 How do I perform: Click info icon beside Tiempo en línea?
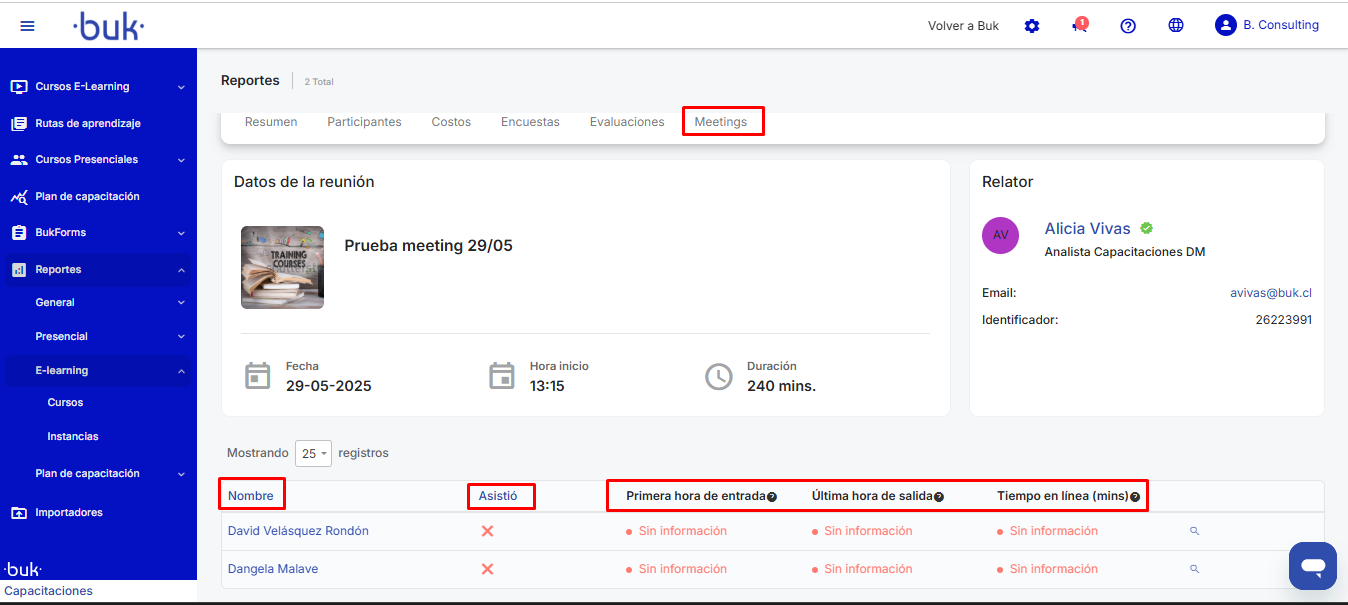pyautogui.click(x=1135, y=497)
